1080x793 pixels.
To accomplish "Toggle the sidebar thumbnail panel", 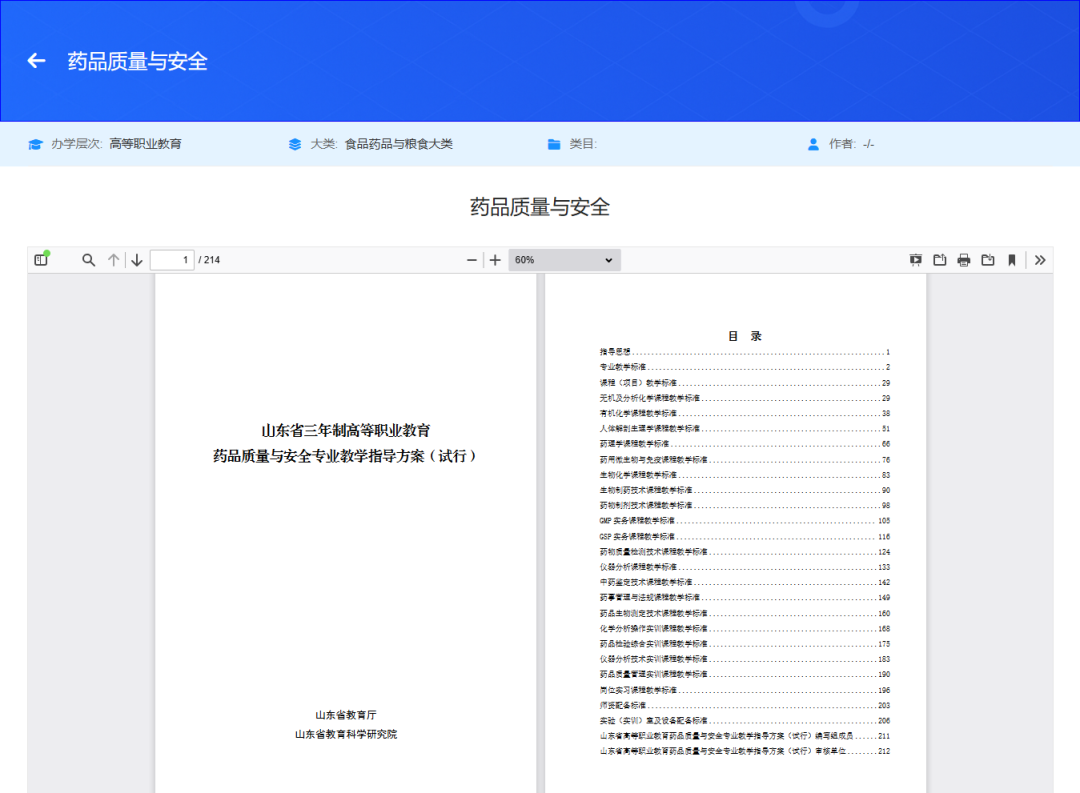I will coord(40,259).
